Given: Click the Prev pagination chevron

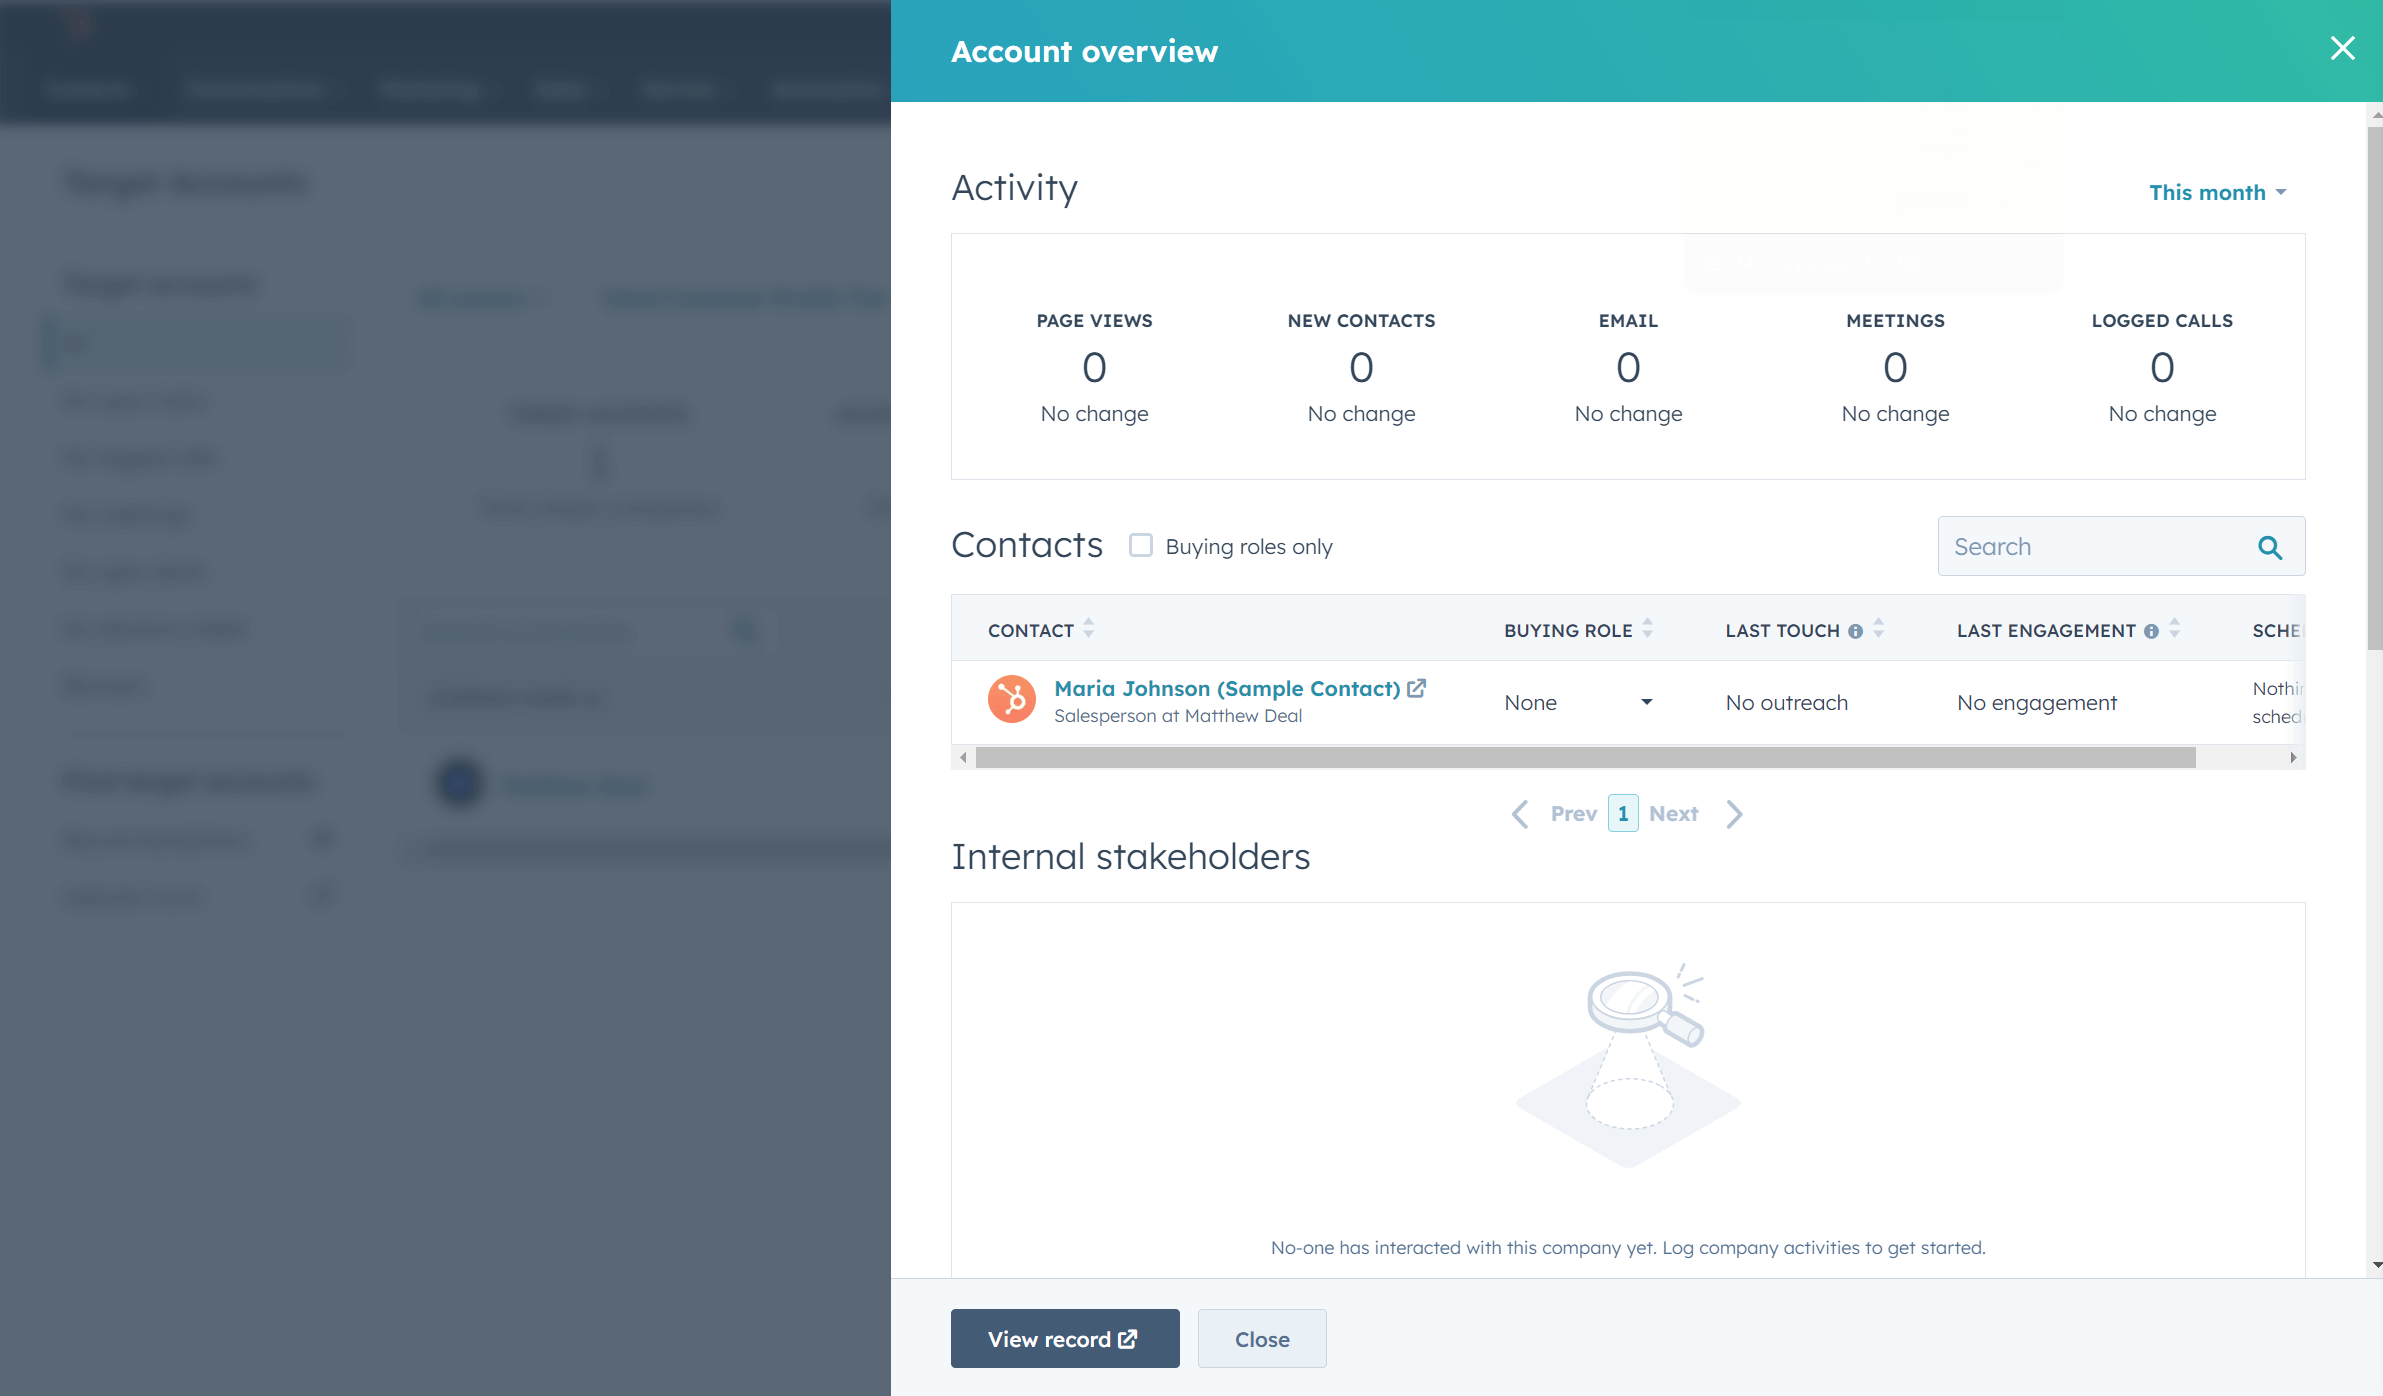Looking at the screenshot, I should tap(1519, 813).
